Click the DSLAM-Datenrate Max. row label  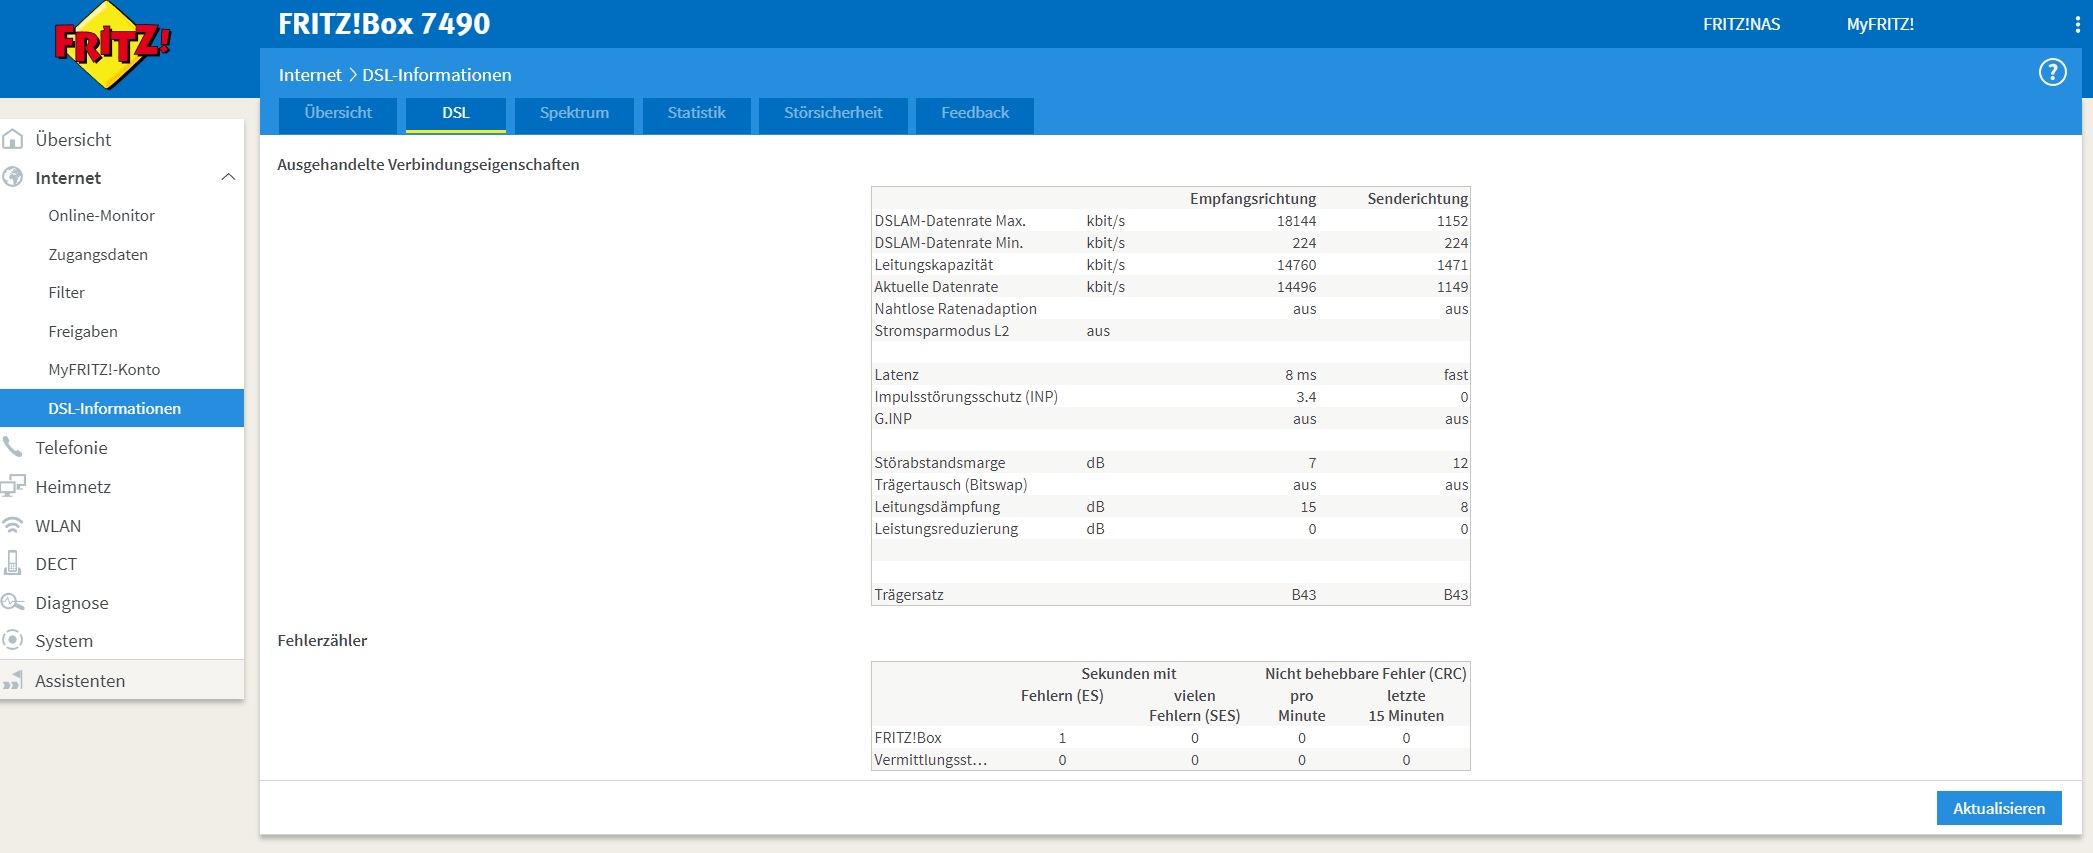pos(950,220)
